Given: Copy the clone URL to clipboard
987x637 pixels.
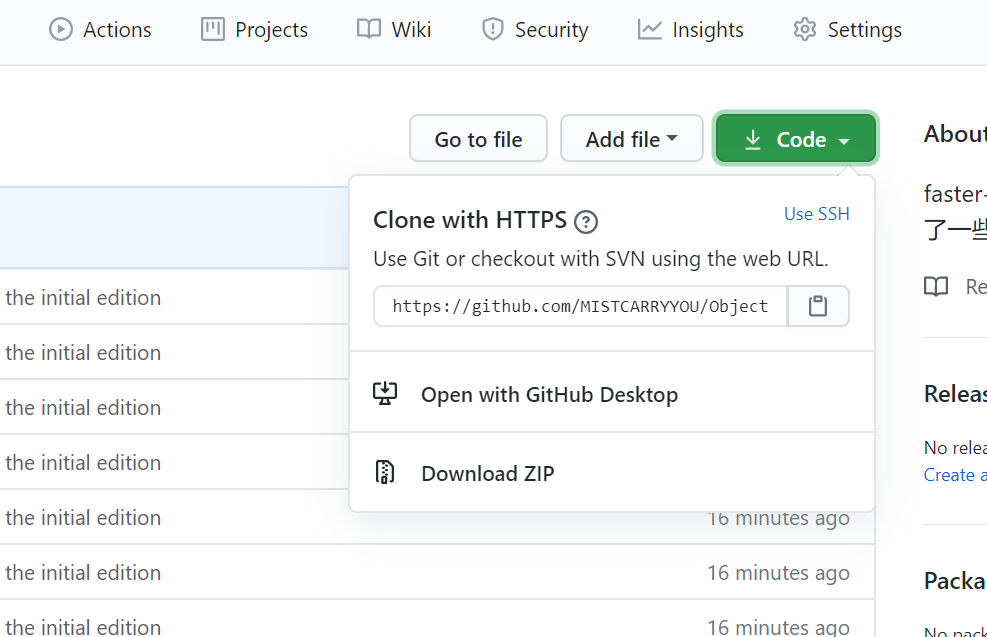Looking at the screenshot, I should (x=818, y=306).
